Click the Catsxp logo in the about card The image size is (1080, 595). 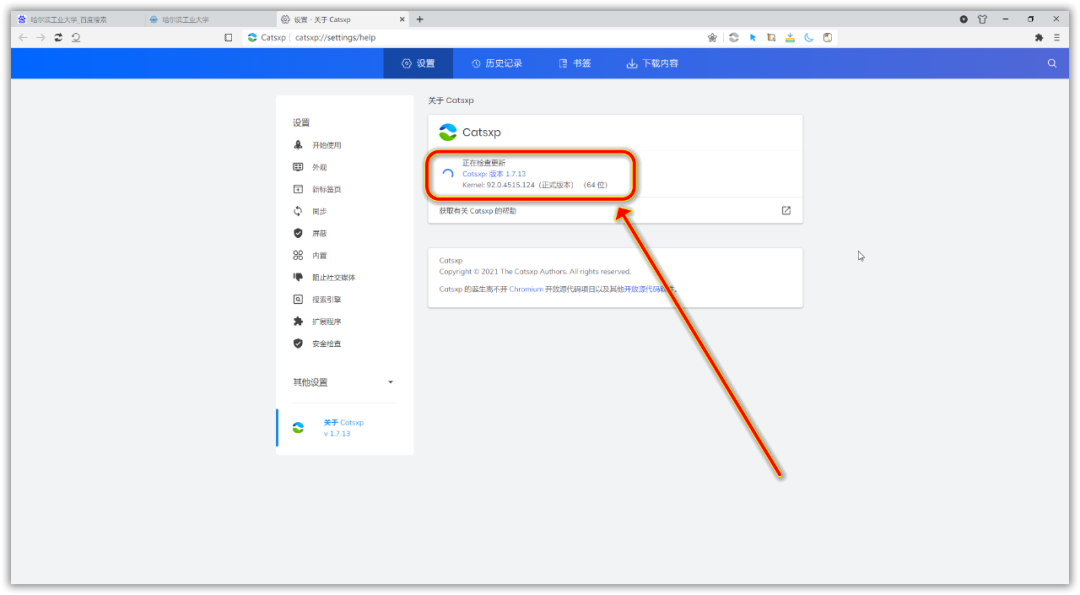point(448,132)
